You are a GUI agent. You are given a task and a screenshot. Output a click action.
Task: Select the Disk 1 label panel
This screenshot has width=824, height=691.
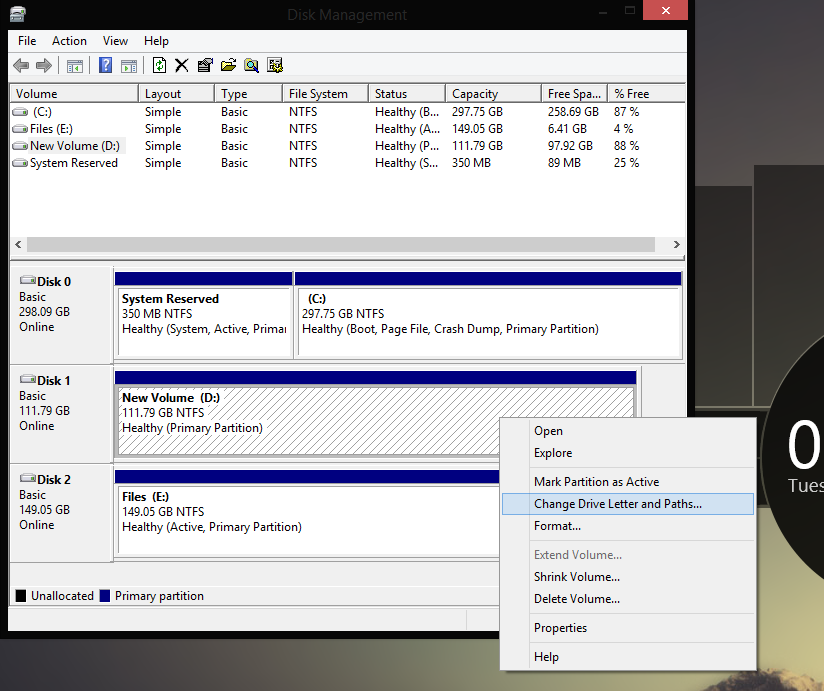[x=61, y=414]
